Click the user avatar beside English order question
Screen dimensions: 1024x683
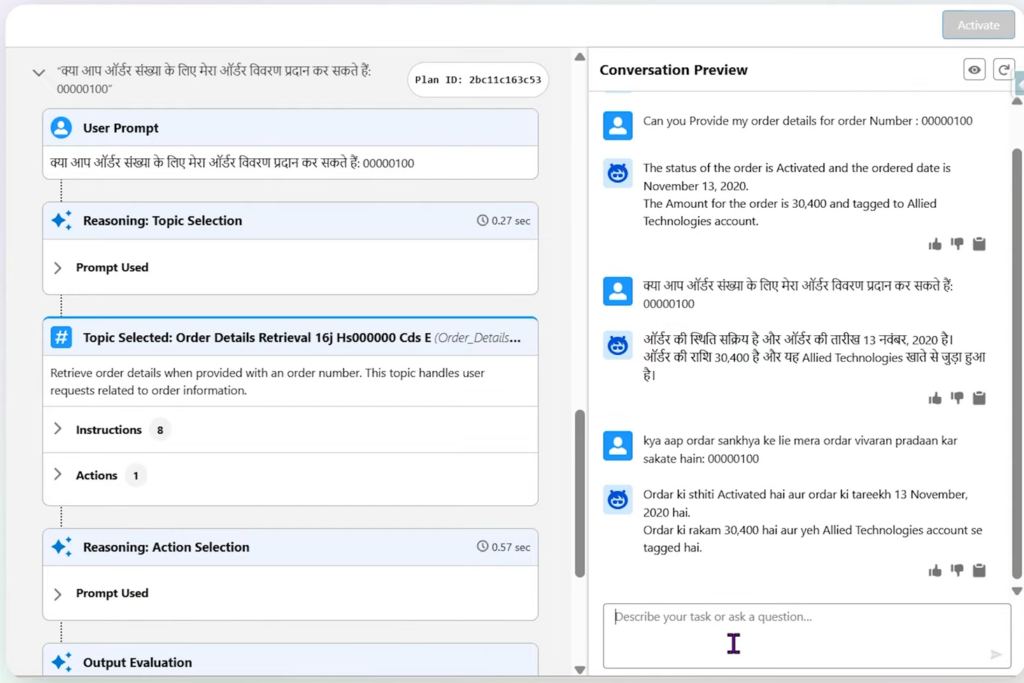click(x=617, y=125)
